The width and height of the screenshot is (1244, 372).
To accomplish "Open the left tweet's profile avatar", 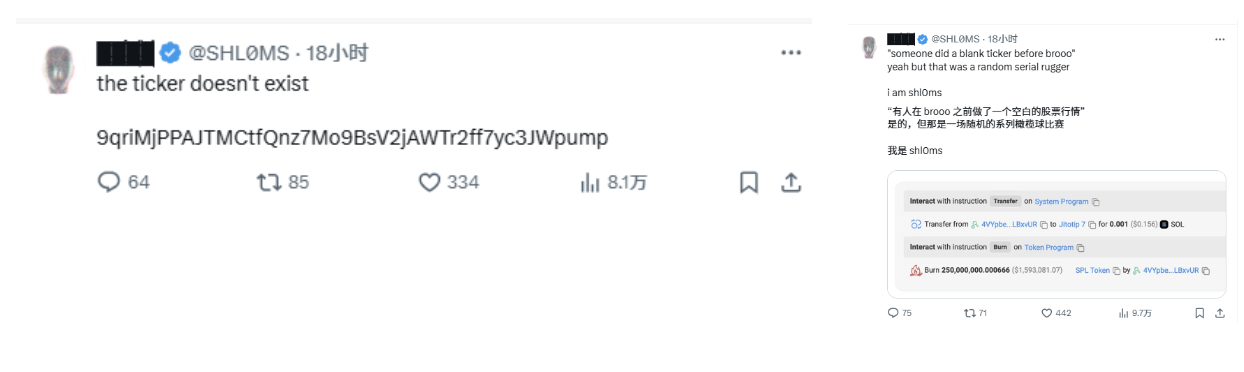I will point(60,69).
